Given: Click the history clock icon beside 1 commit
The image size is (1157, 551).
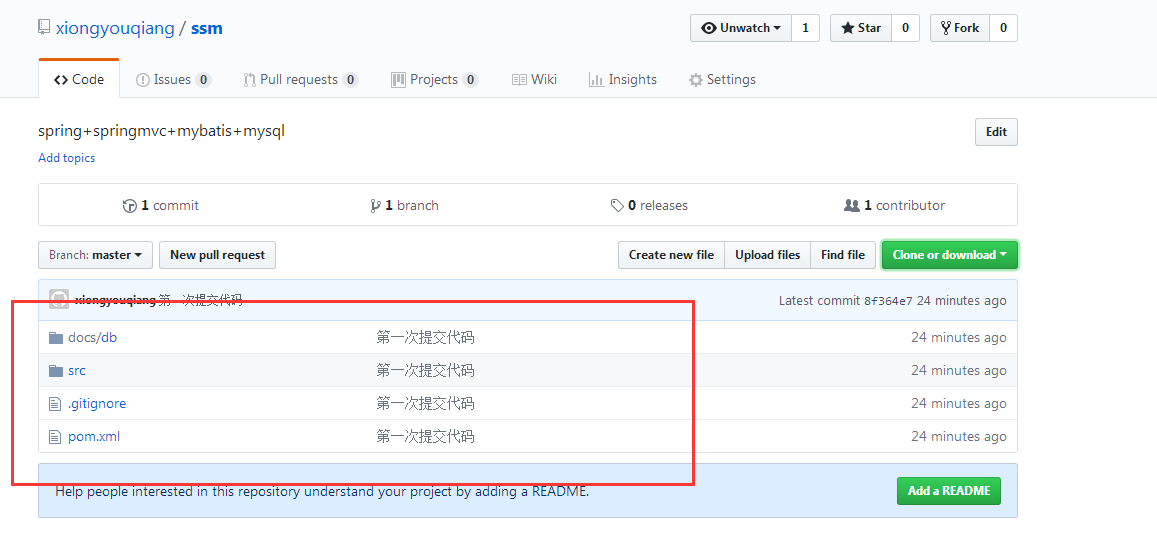Looking at the screenshot, I should (x=130, y=206).
